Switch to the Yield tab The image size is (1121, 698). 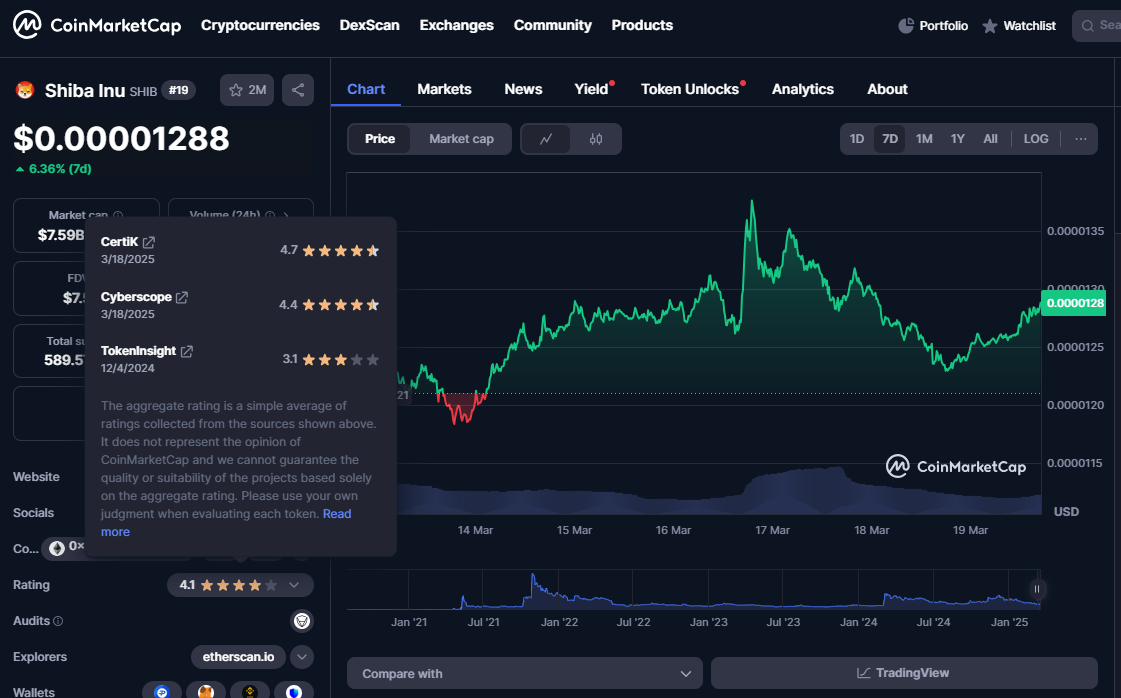[591, 89]
